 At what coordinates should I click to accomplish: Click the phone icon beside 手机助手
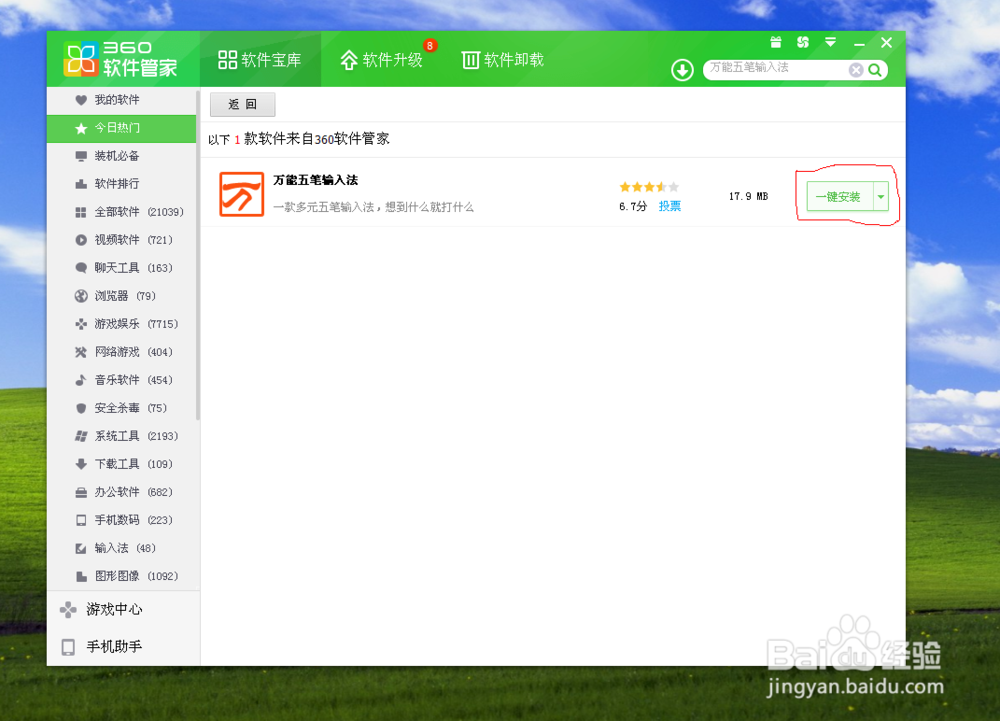tap(68, 647)
